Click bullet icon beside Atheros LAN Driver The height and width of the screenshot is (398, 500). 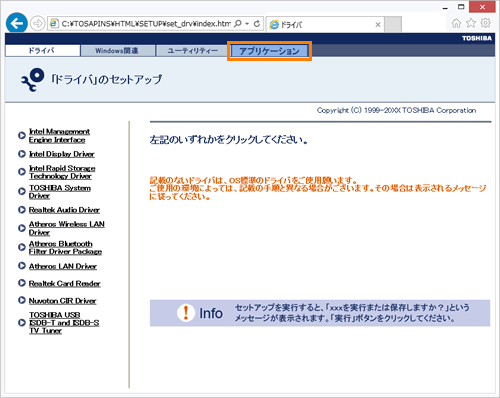coord(22,266)
